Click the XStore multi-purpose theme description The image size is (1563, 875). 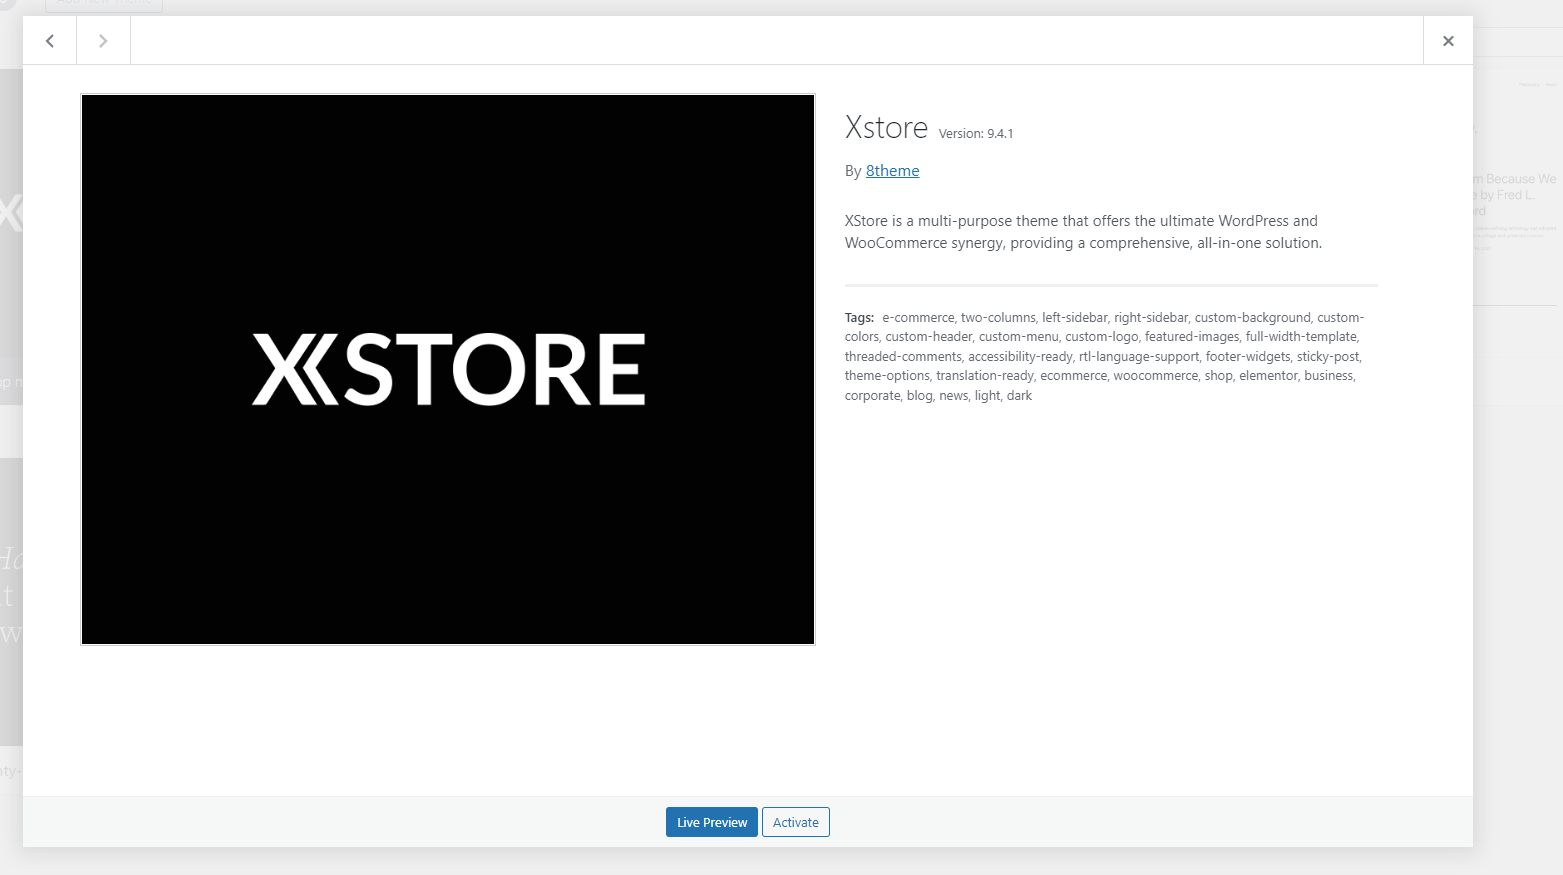1083,232
